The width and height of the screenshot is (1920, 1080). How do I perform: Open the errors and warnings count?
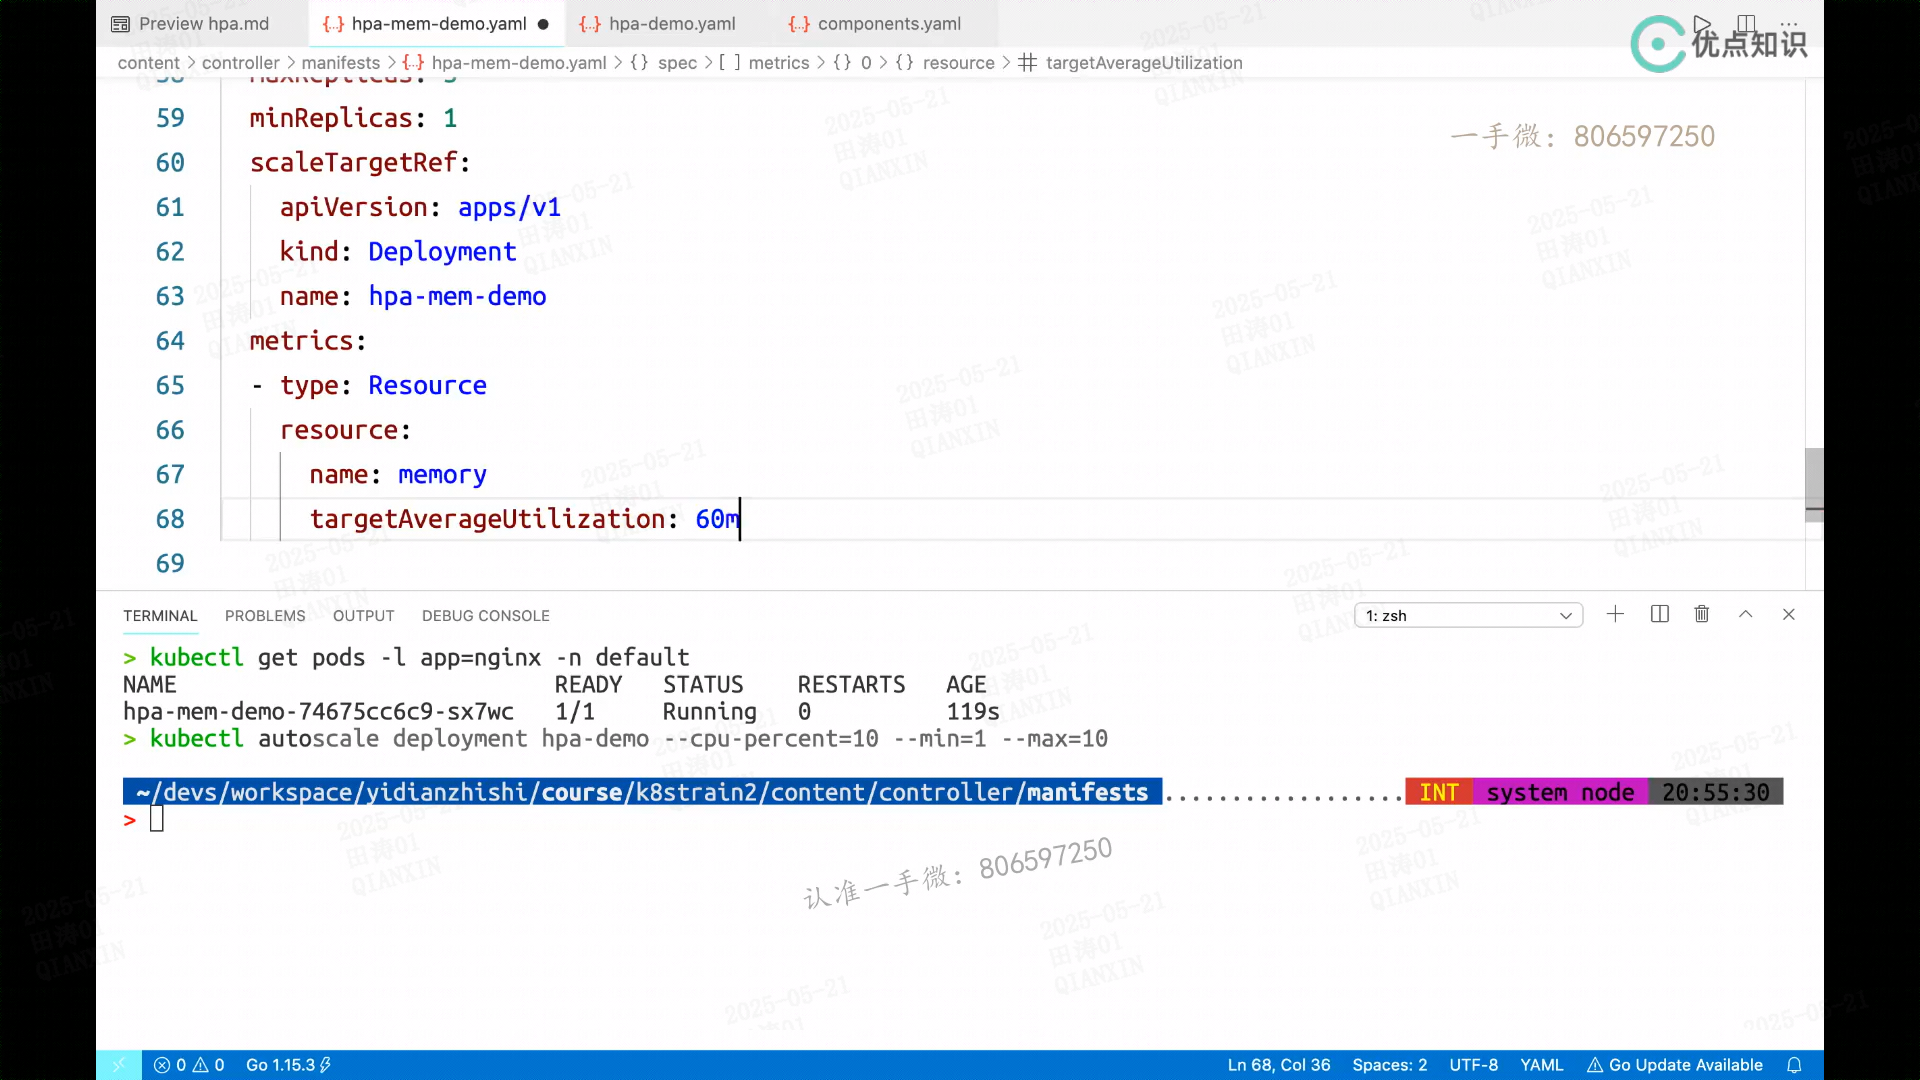[x=189, y=1065]
